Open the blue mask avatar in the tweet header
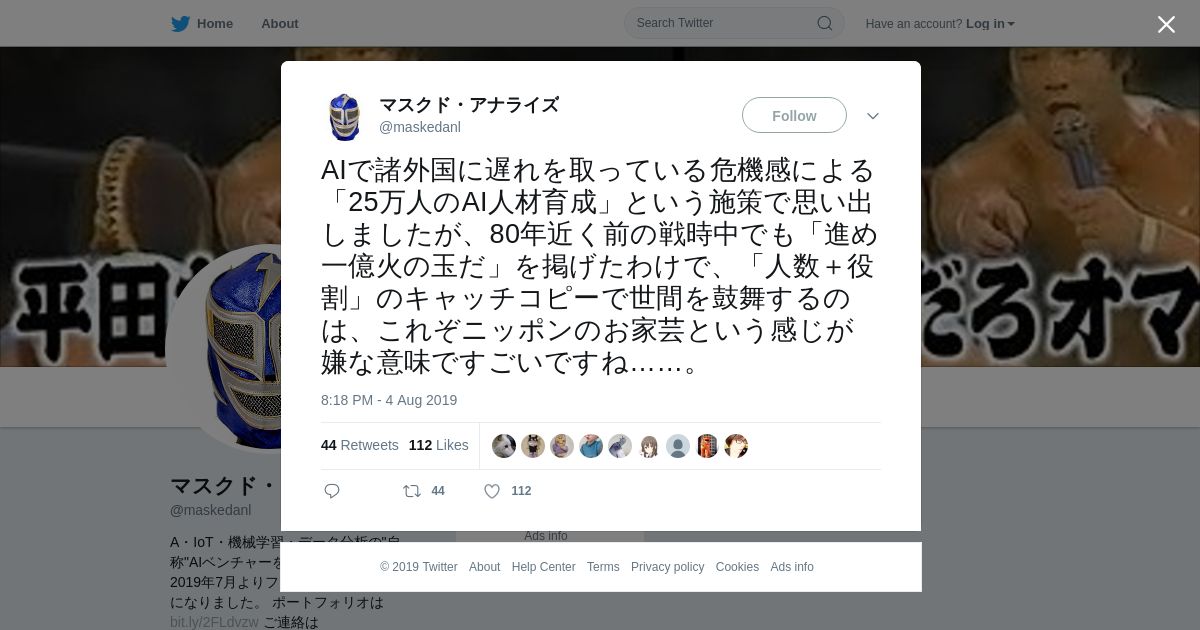Viewport: 1200px width, 630px height. pos(344,117)
